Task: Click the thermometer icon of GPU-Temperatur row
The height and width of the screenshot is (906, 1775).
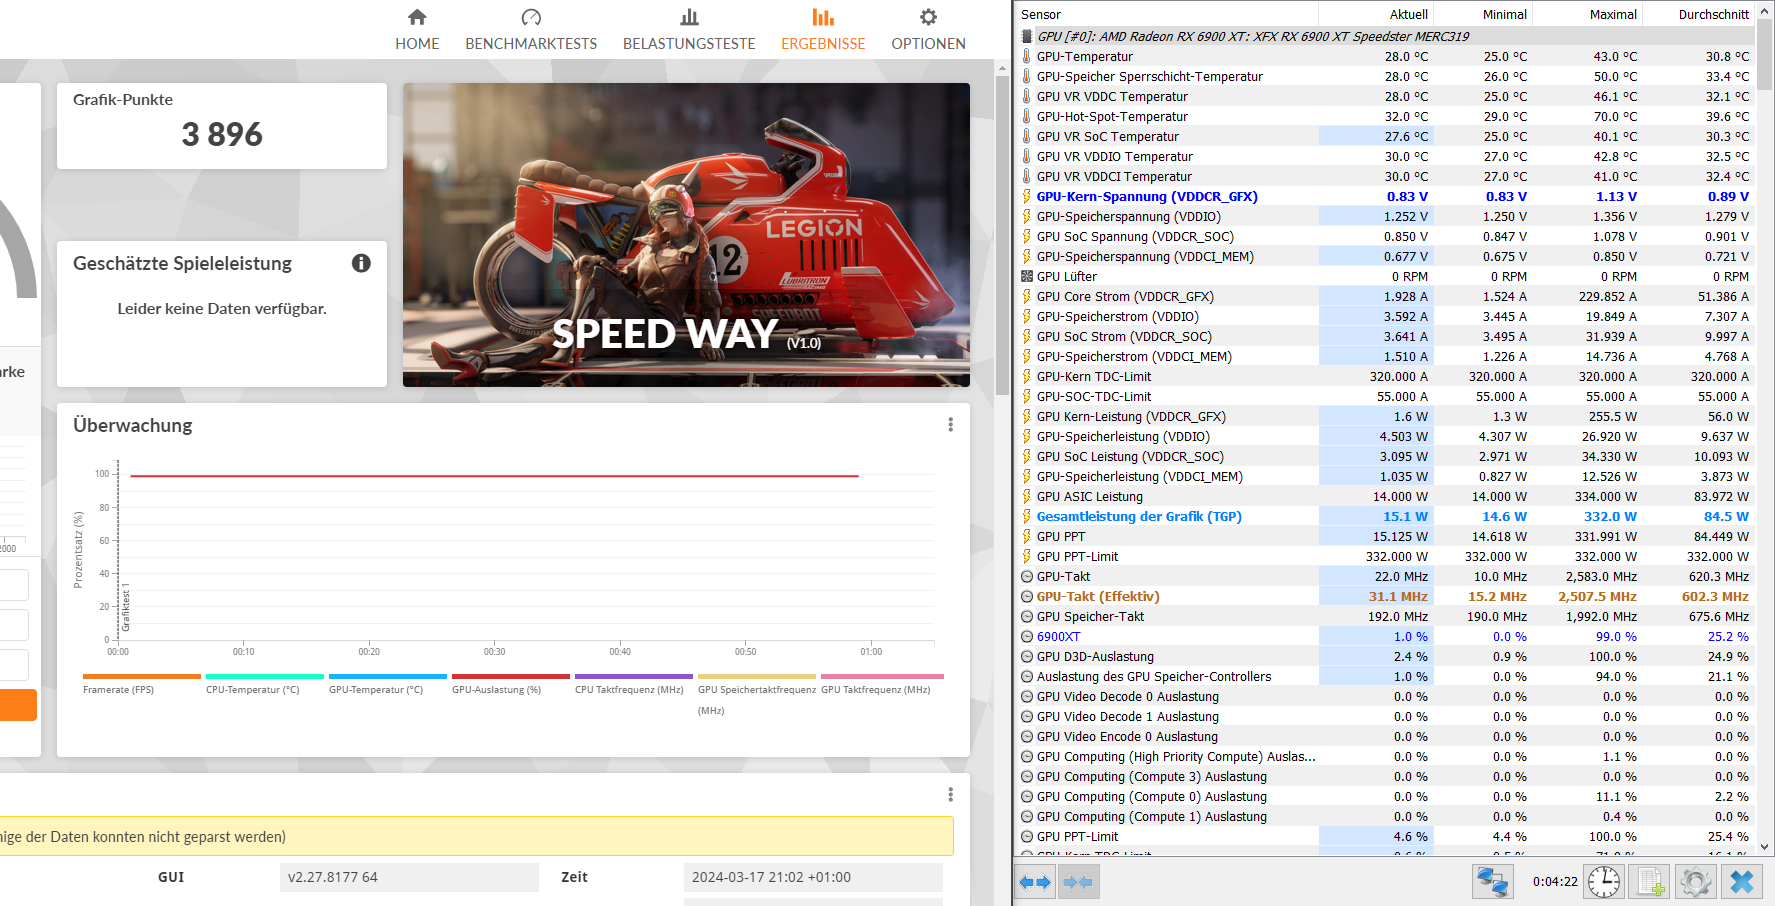Action: point(1027,56)
